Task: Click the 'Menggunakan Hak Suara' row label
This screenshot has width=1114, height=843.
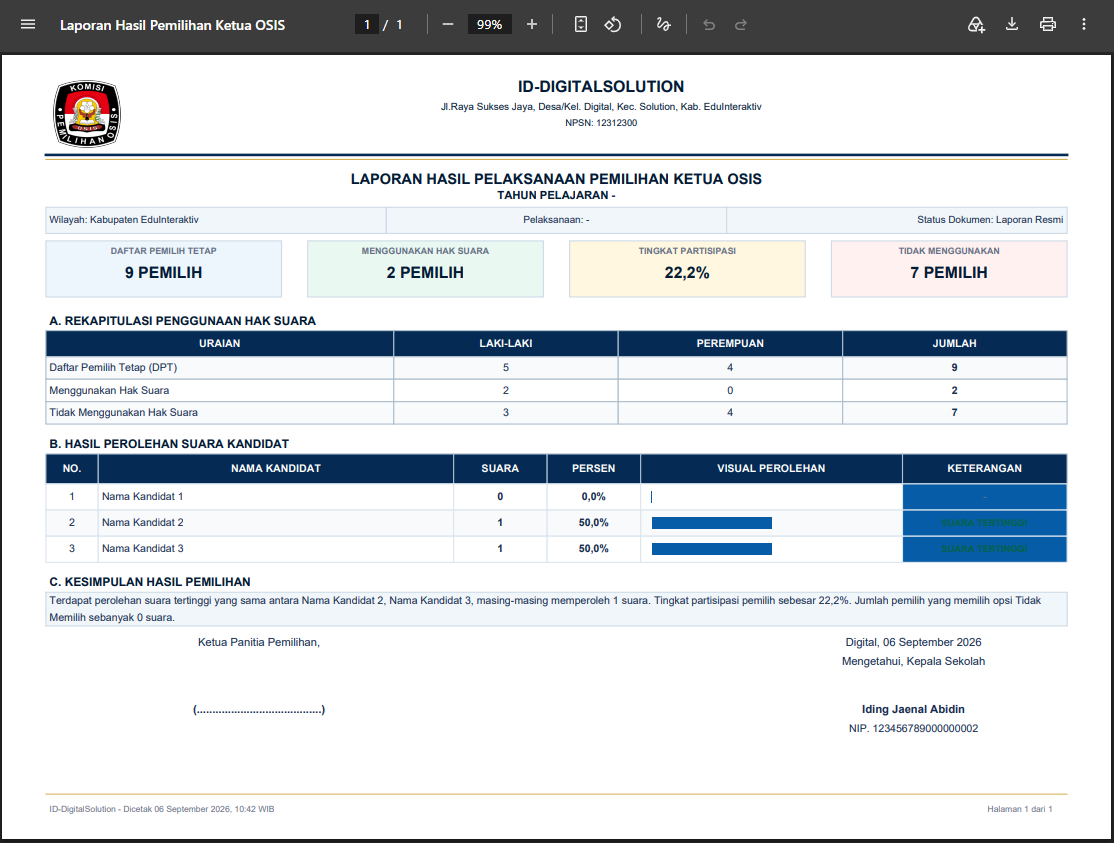Action: tap(109, 391)
